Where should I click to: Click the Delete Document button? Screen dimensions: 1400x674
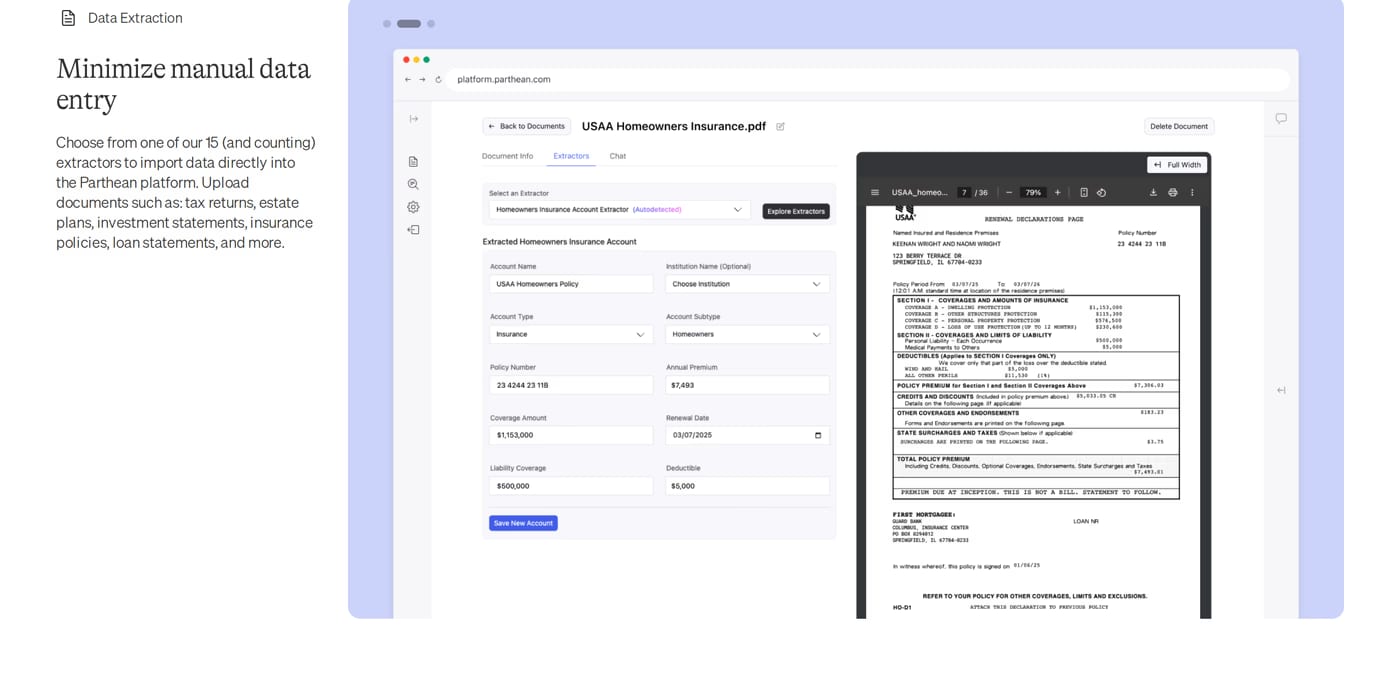[1179, 126]
